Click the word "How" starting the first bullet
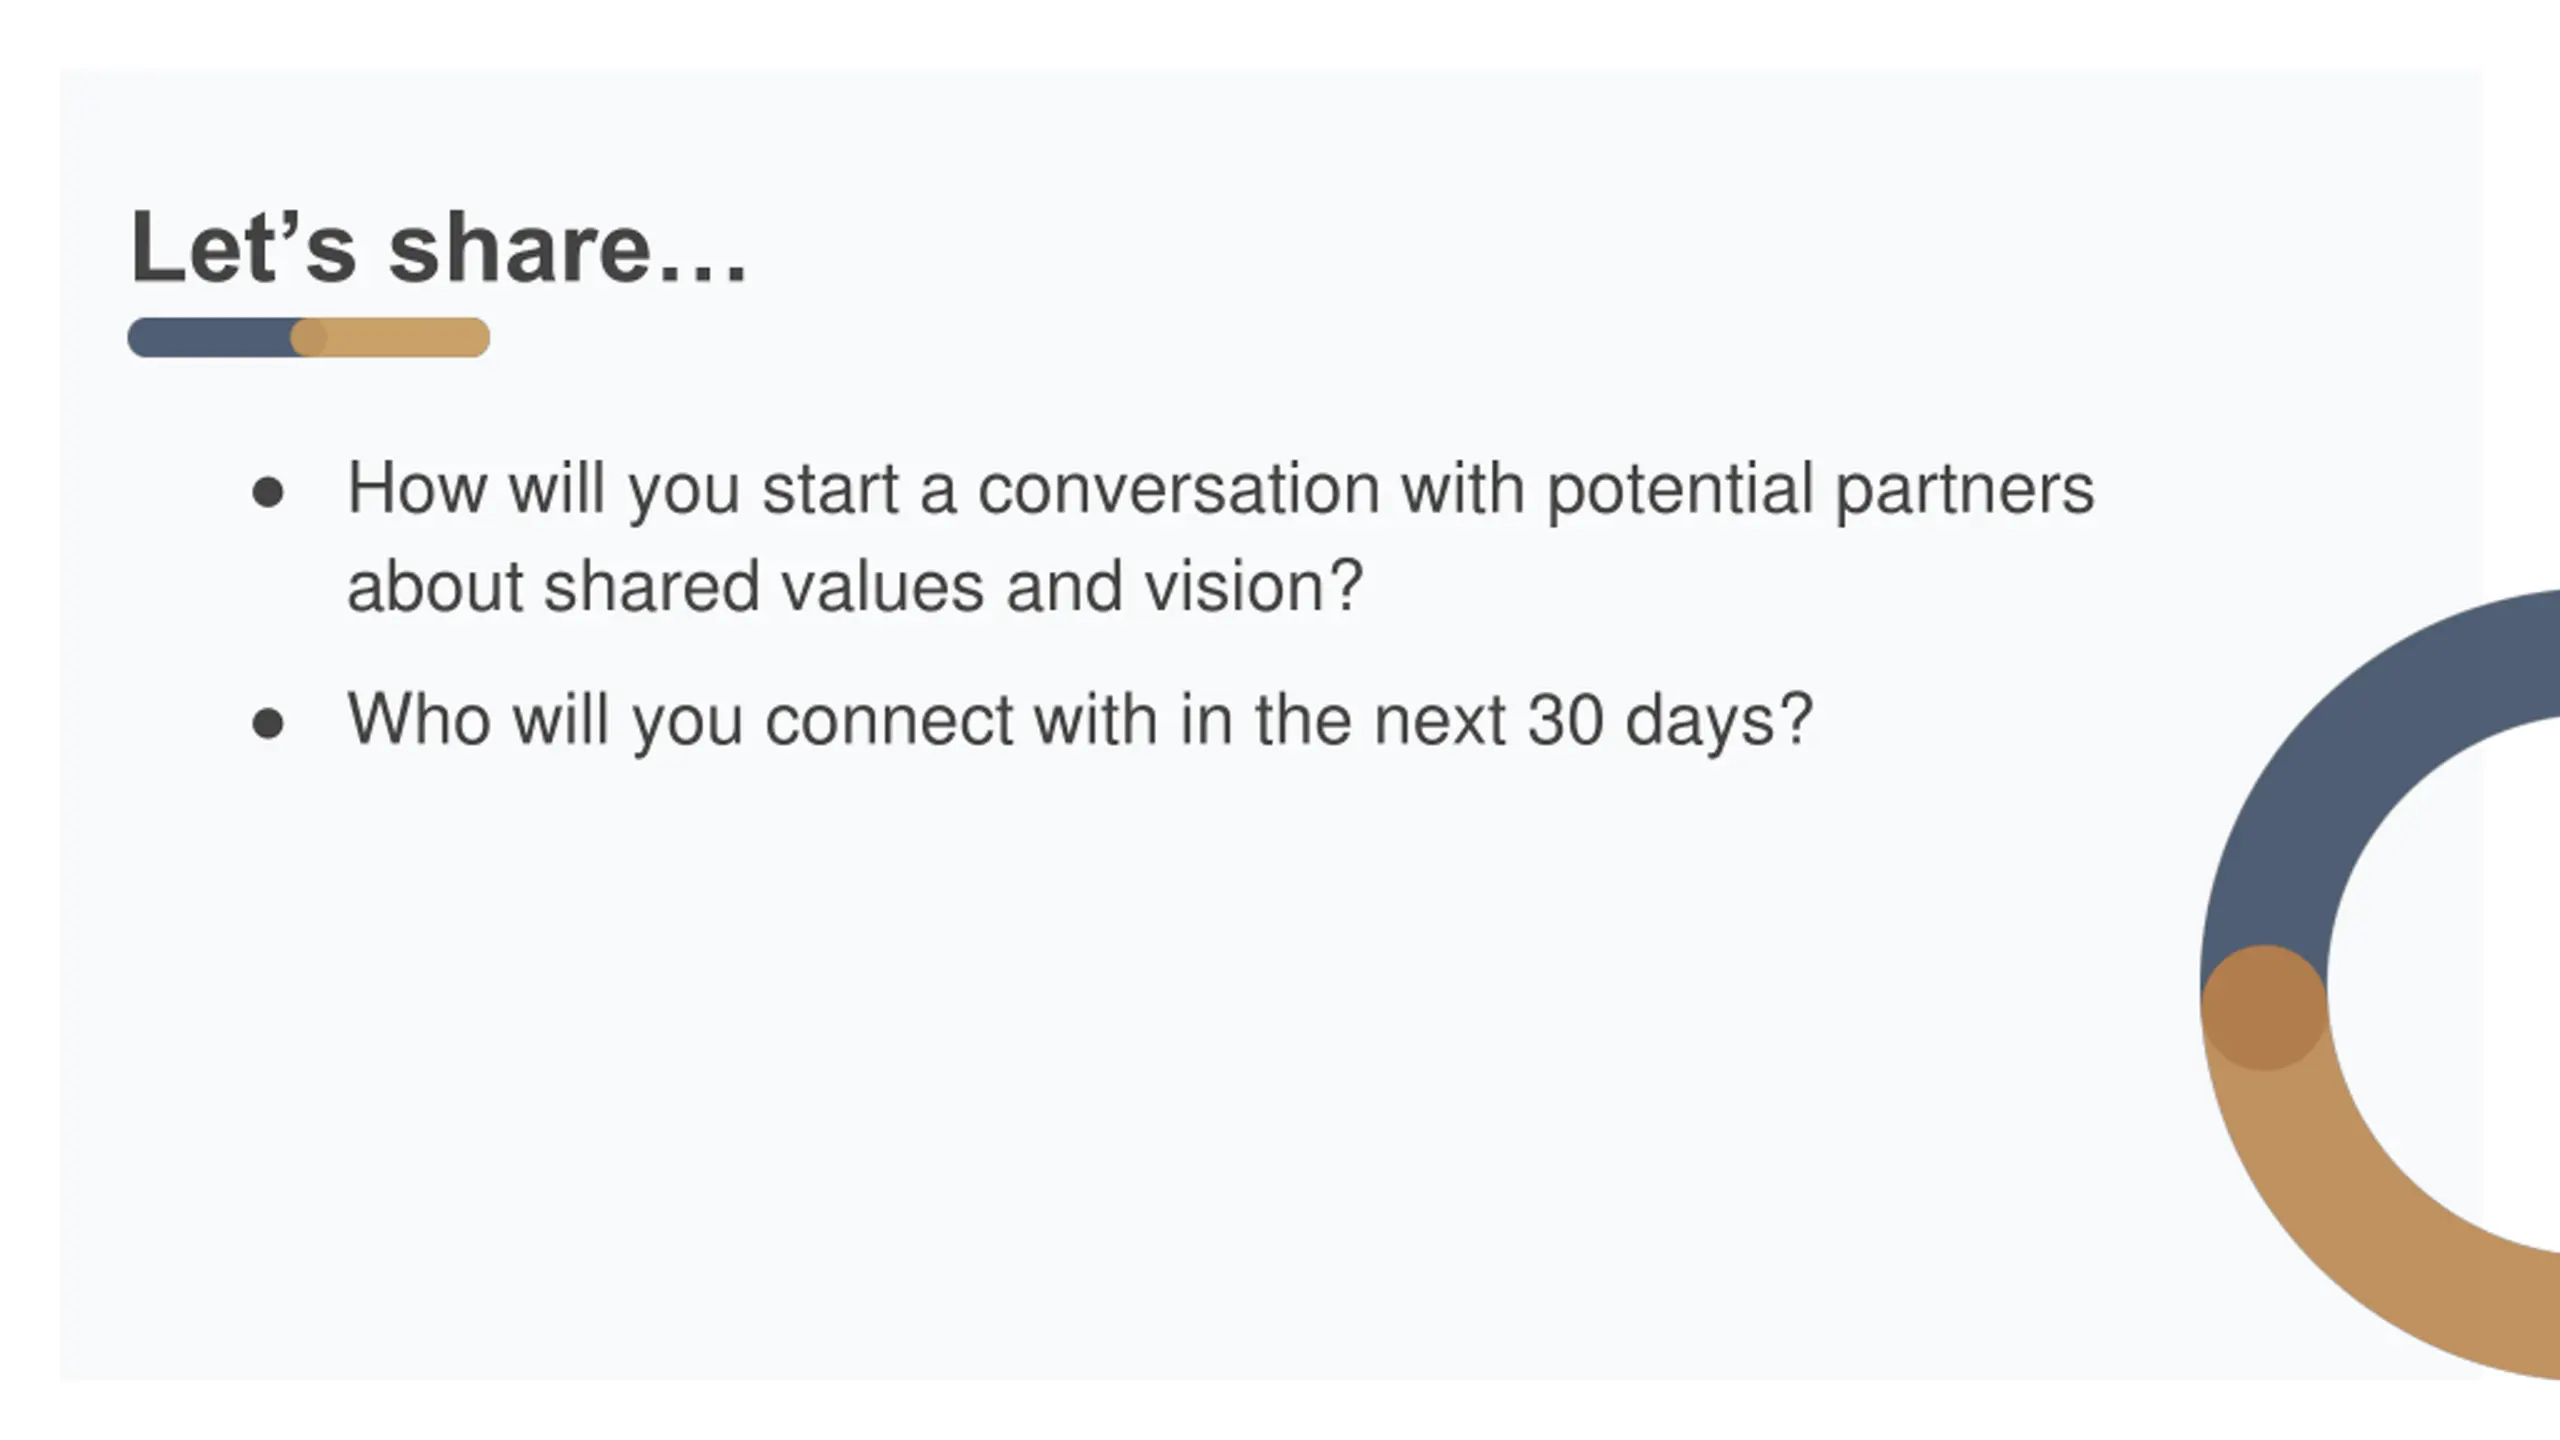 click(417, 488)
